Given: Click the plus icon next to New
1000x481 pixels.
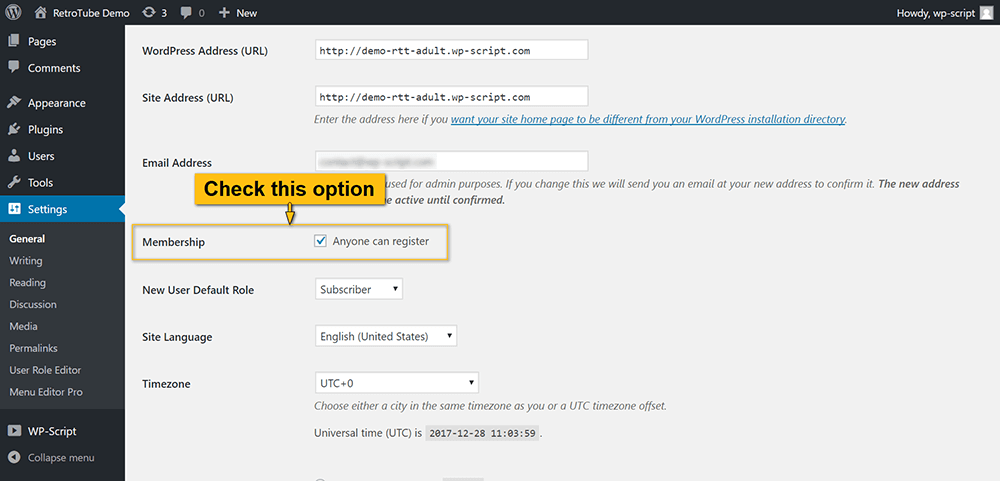Looking at the screenshot, I should pyautogui.click(x=224, y=12).
